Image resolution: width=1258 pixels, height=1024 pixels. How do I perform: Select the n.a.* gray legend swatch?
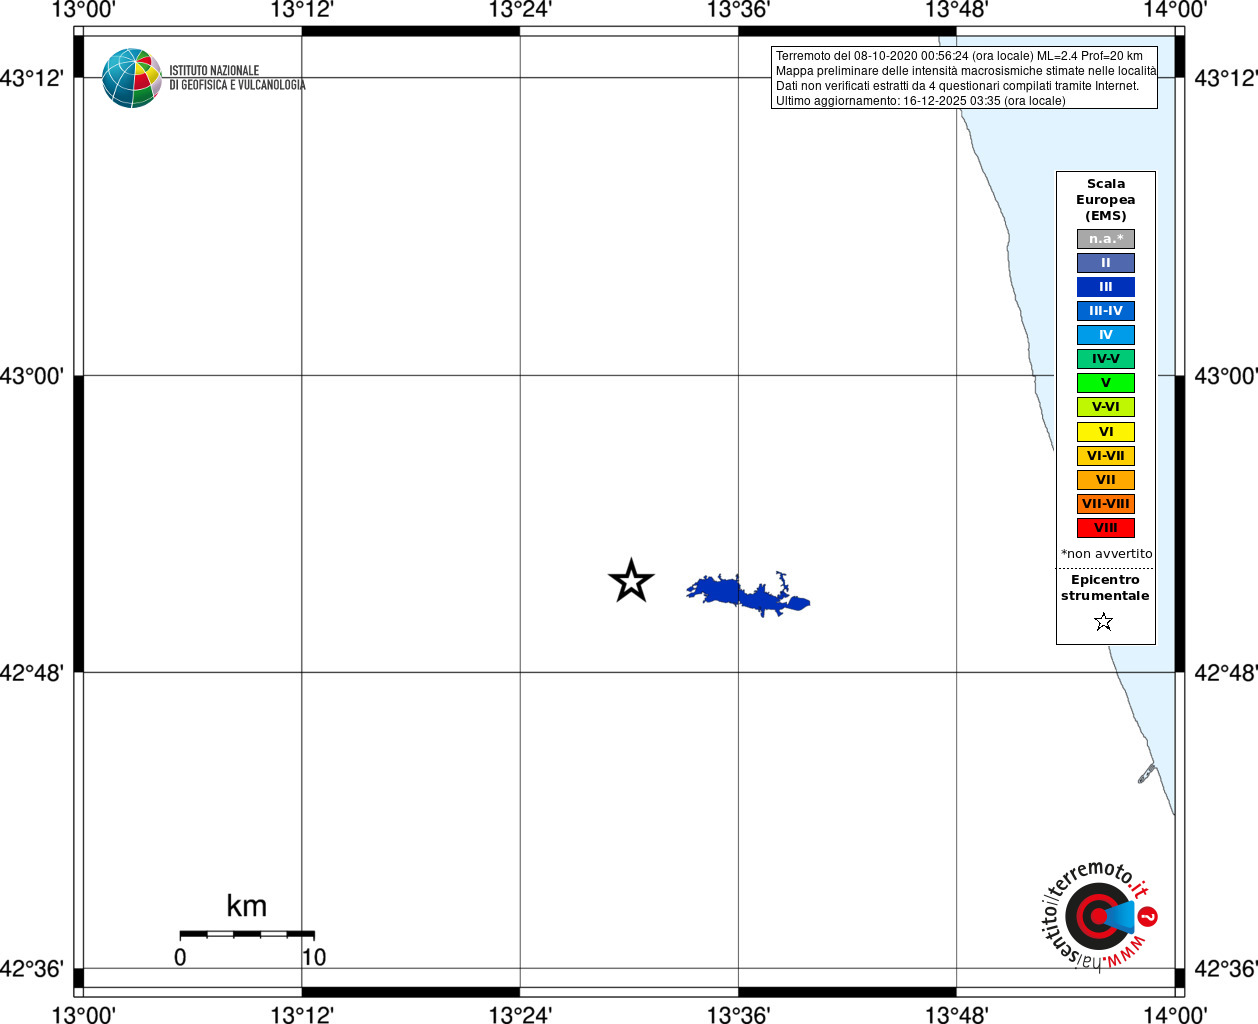[x=1106, y=239]
